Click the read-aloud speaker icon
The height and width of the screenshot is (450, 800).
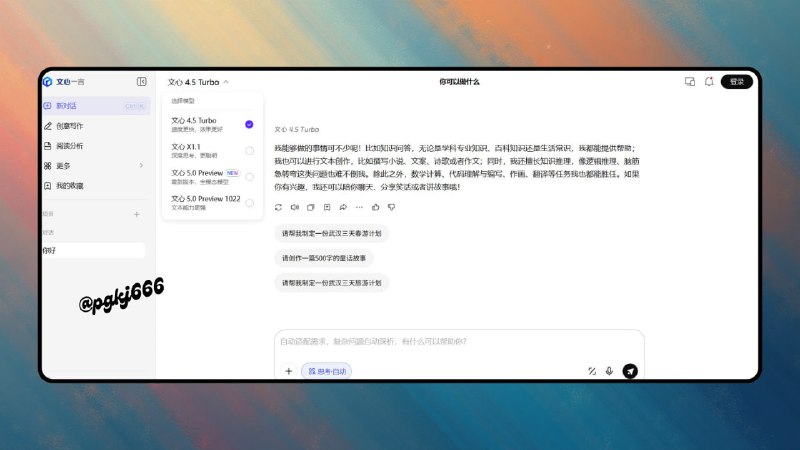(294, 207)
